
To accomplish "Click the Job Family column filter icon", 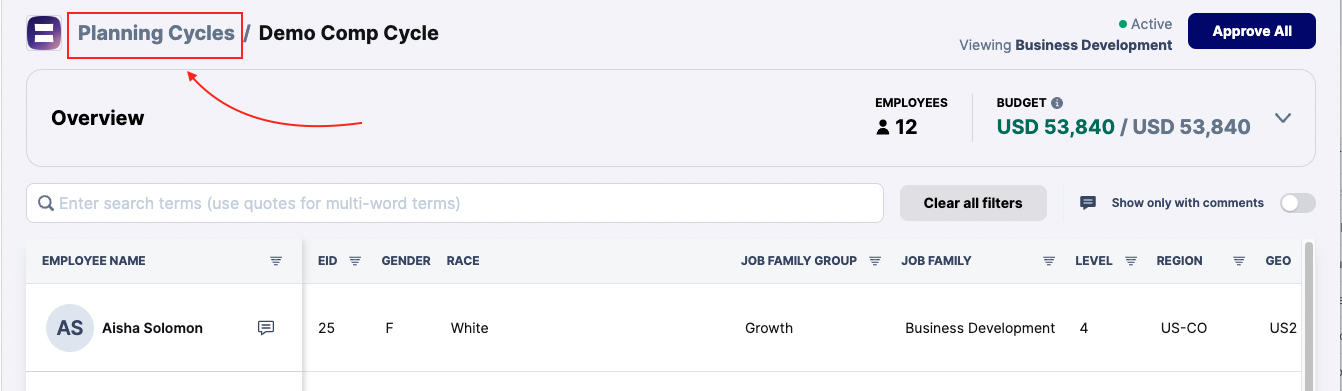I will (1049, 261).
